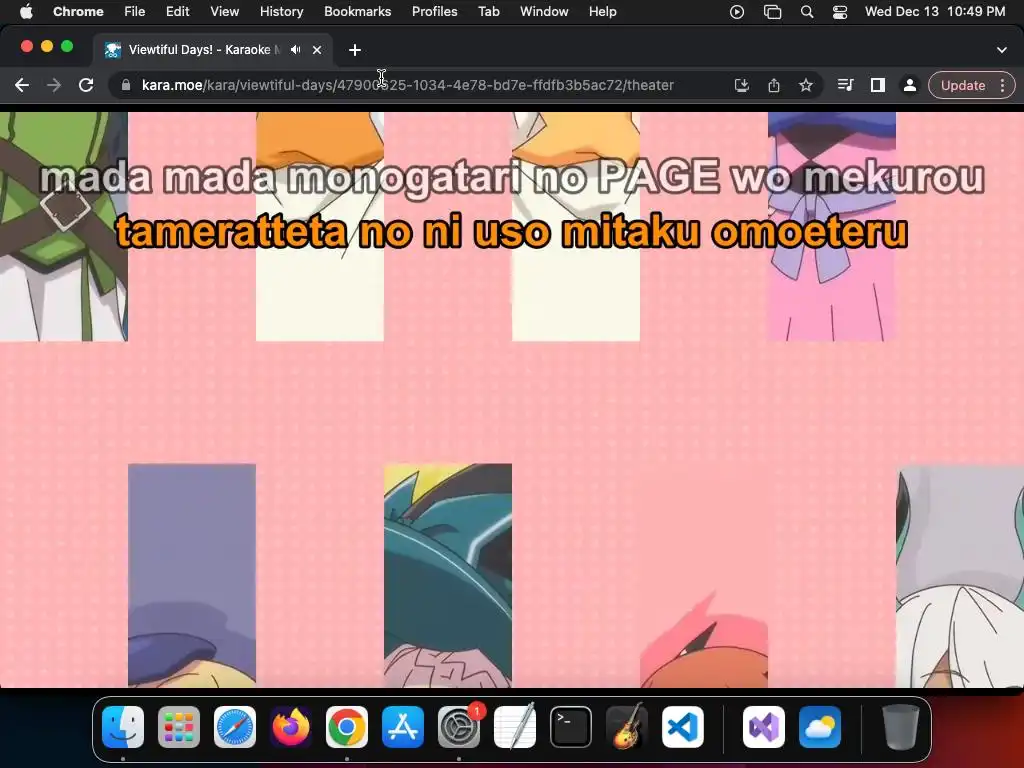Screen dimensions: 1024x768
Task: Open the Weather app from the Dock
Action: click(820, 727)
